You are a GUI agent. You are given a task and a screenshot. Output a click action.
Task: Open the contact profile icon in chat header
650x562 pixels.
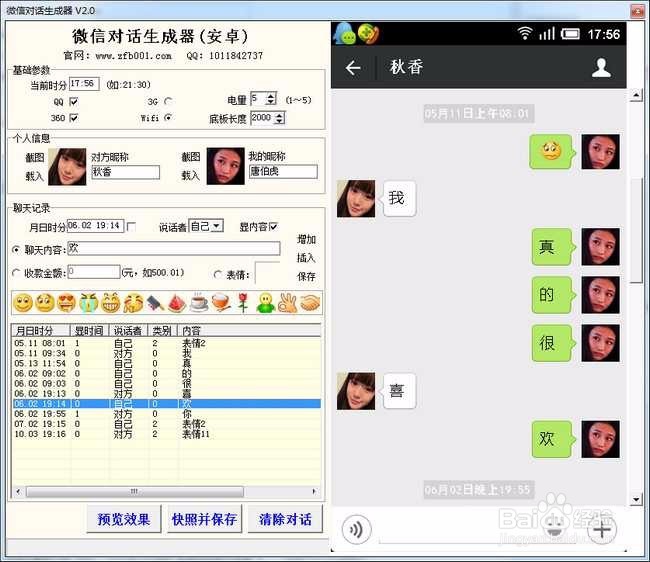[x=601, y=68]
